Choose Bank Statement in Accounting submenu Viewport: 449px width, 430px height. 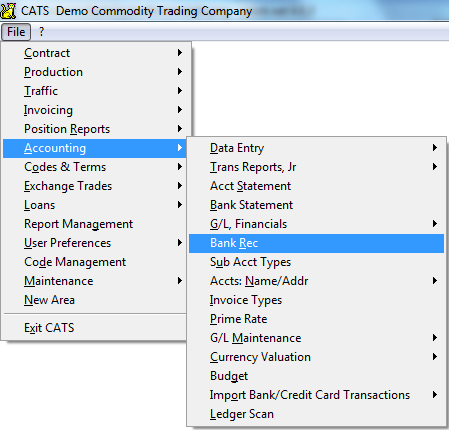pos(316,205)
